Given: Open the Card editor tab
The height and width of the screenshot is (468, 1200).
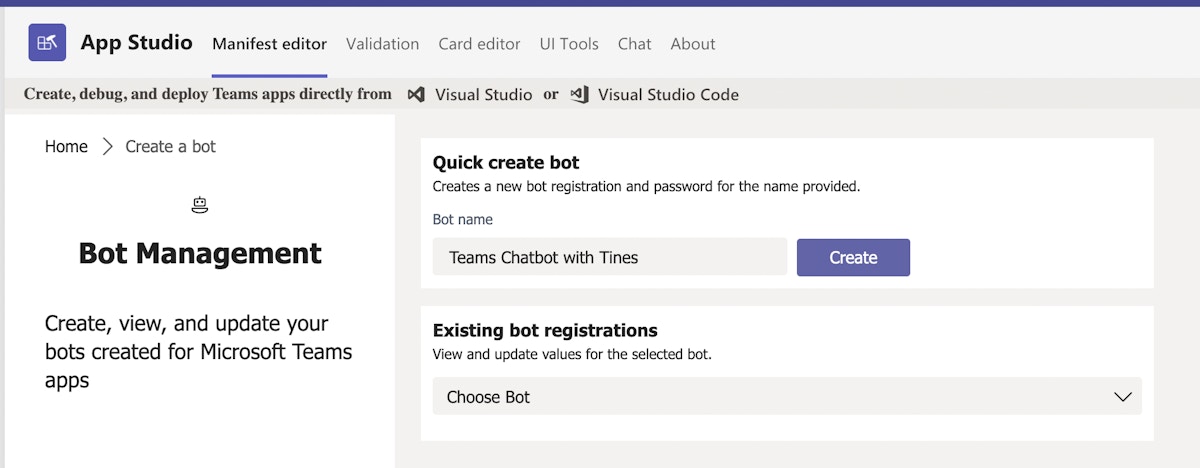Looking at the screenshot, I should click(479, 44).
